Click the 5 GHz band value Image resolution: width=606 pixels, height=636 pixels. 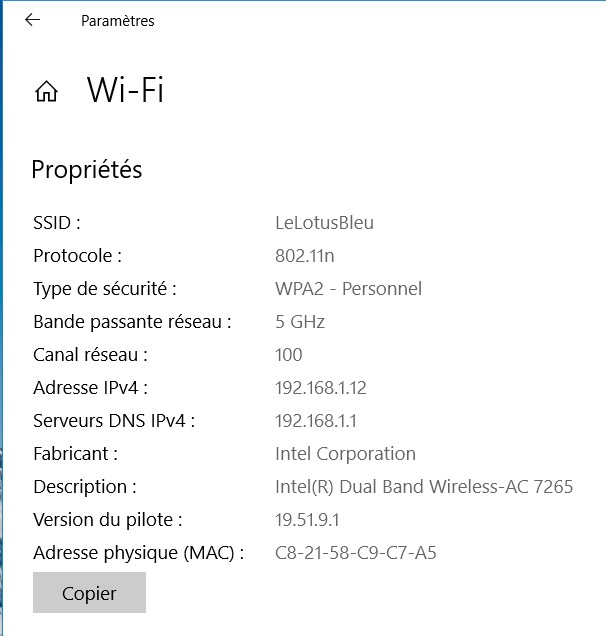[300, 322]
